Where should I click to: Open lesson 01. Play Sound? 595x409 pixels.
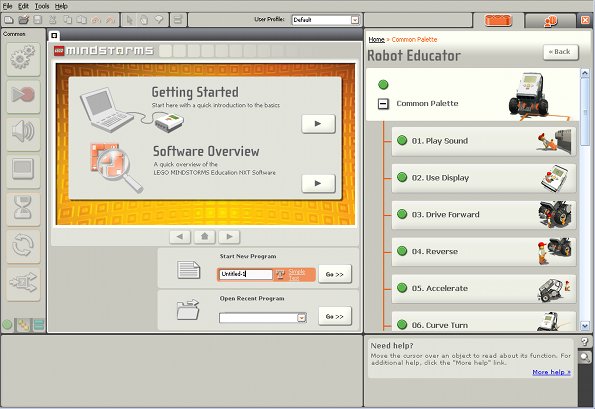click(x=484, y=141)
